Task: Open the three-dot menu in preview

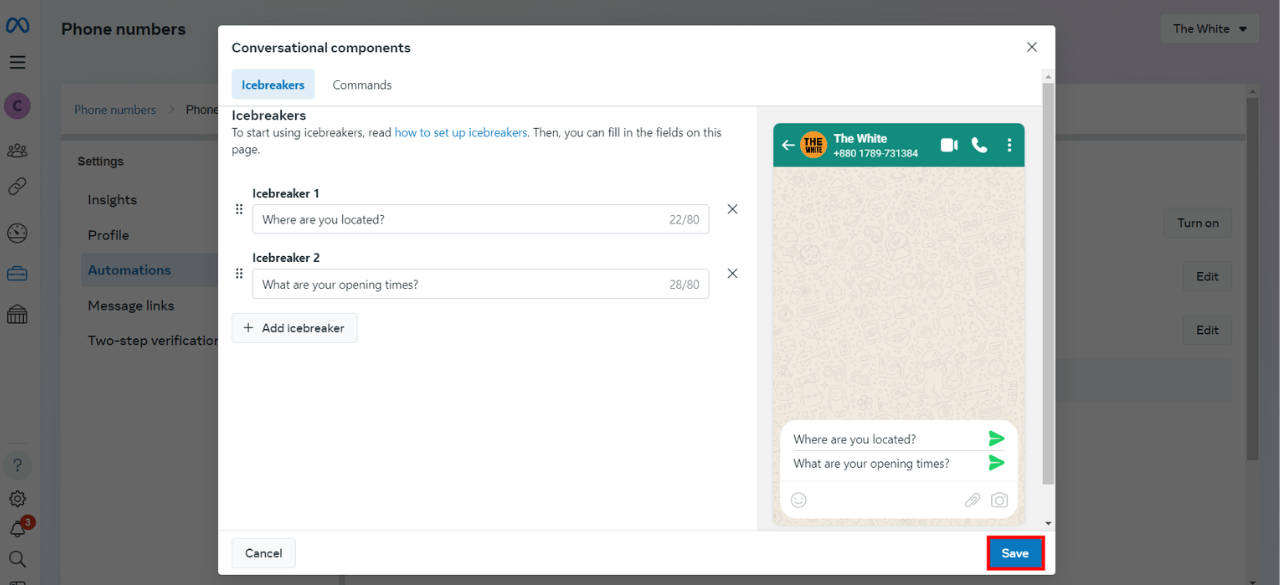Action: pos(1009,145)
